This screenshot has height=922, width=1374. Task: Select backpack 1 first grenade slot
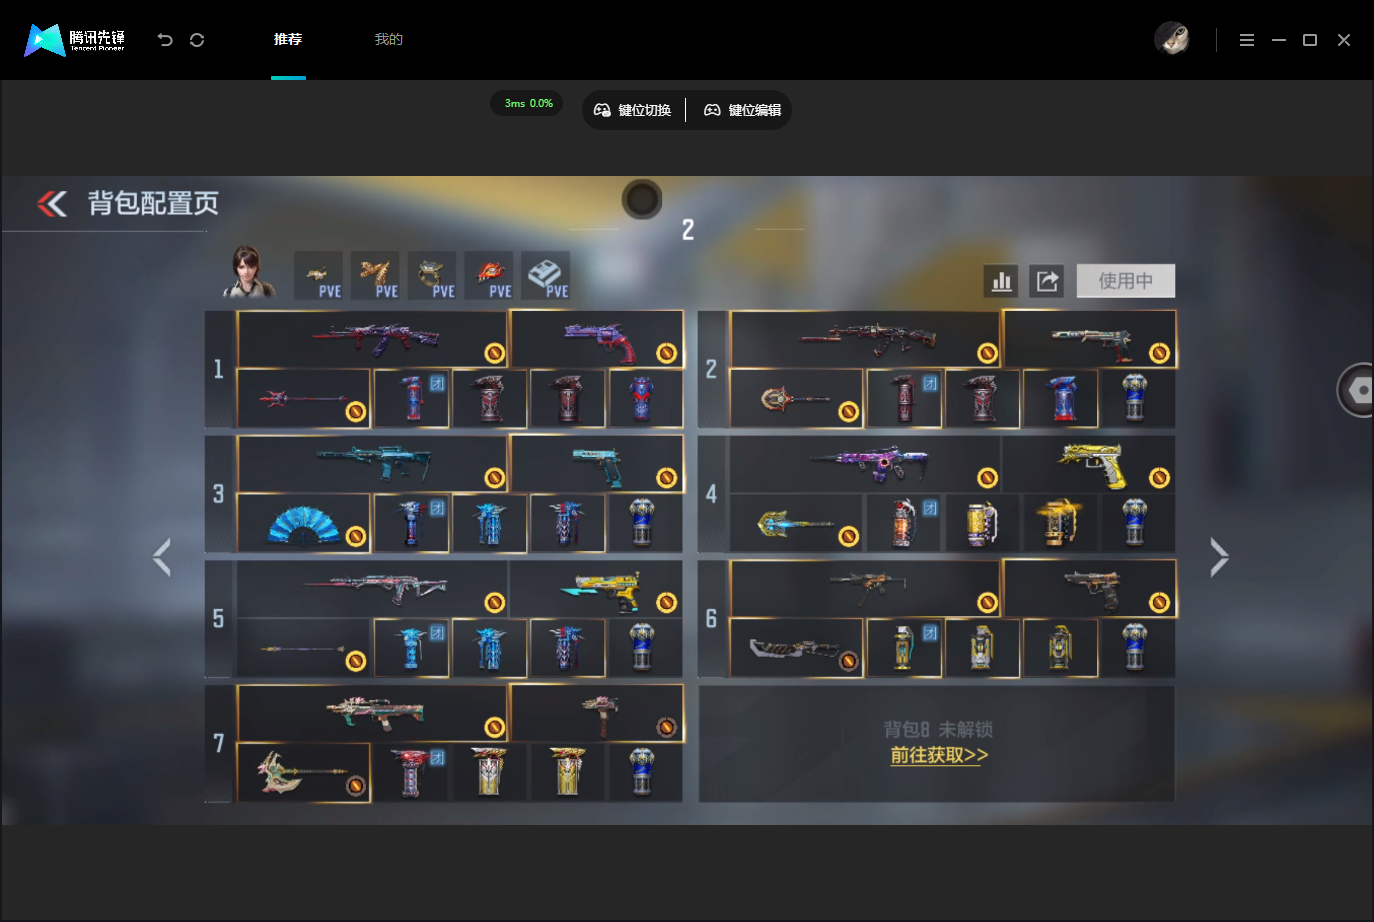(x=412, y=399)
